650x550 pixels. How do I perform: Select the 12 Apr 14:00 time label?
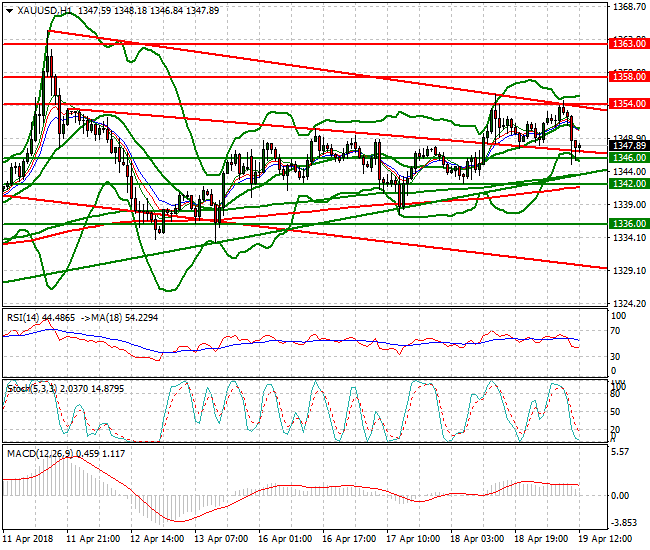157,539
